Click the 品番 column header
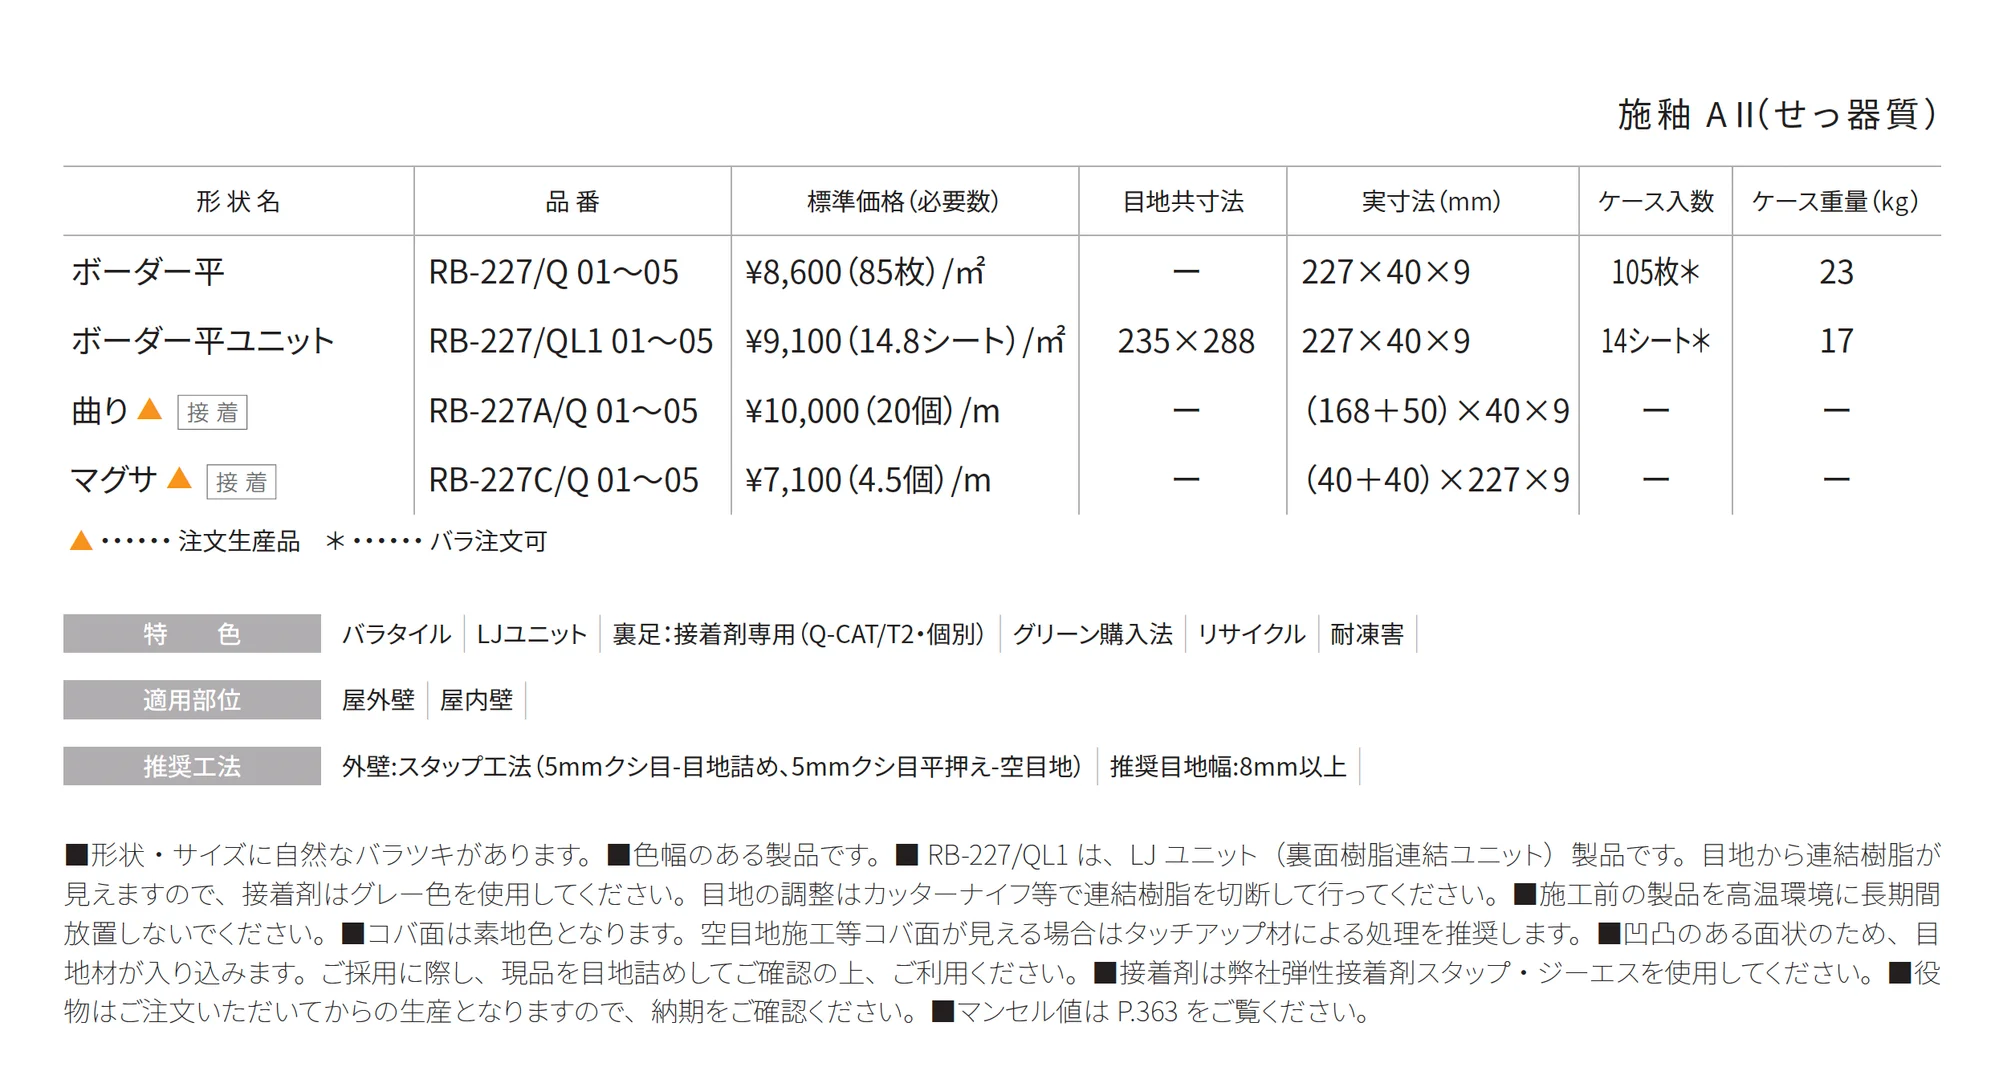1999x1084 pixels. click(572, 201)
